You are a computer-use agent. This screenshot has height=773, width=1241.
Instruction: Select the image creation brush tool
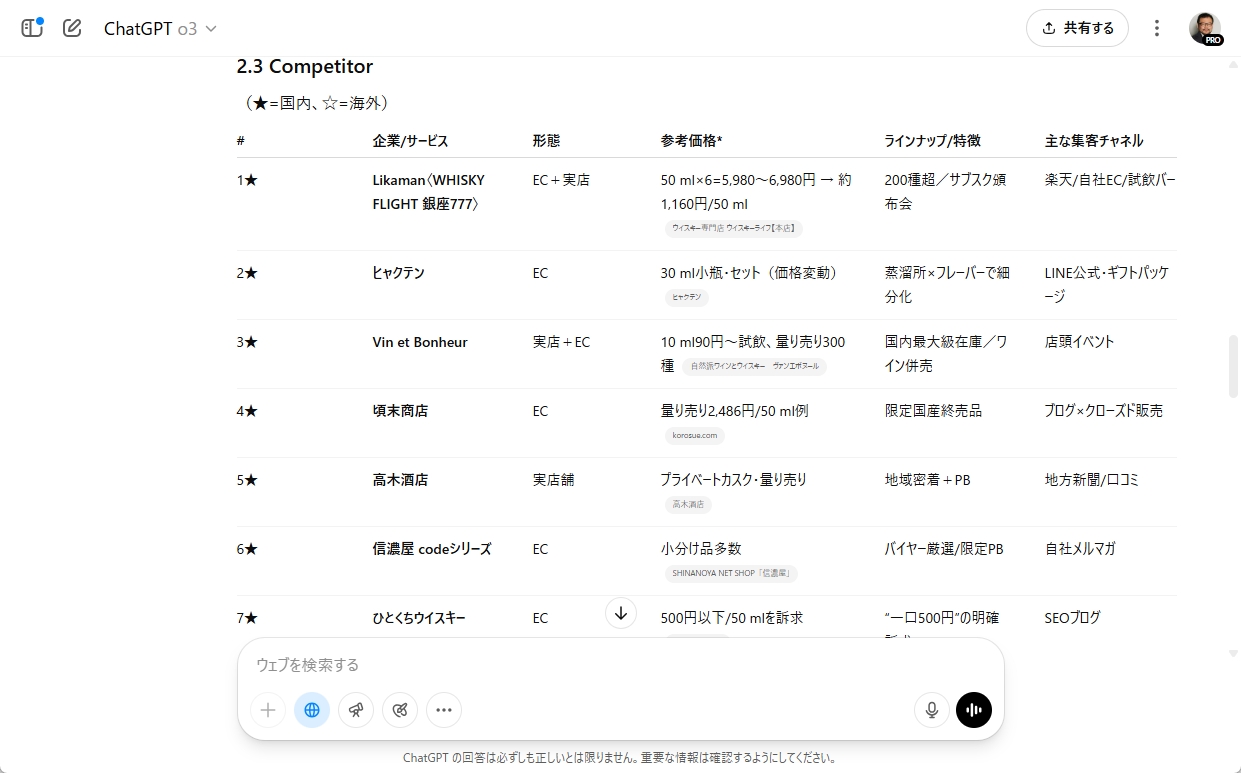[400, 710]
